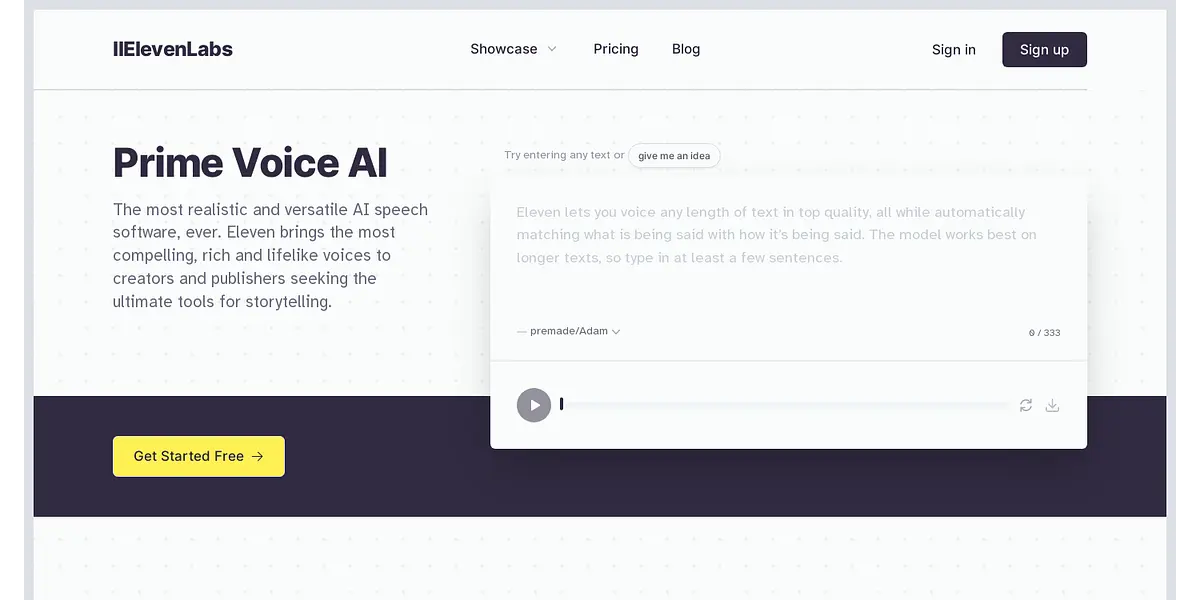1200x600 pixels.
Task: Click the playhead marker at track start
Action: pyautogui.click(x=562, y=404)
